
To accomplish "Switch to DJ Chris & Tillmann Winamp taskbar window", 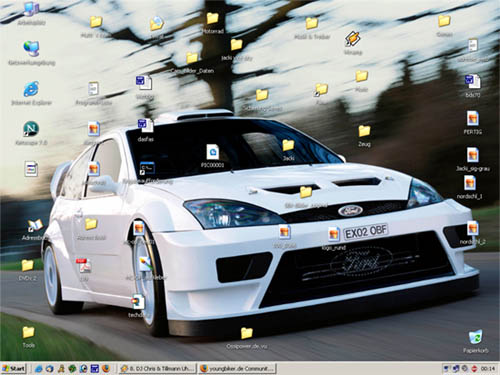I will 157,369.
